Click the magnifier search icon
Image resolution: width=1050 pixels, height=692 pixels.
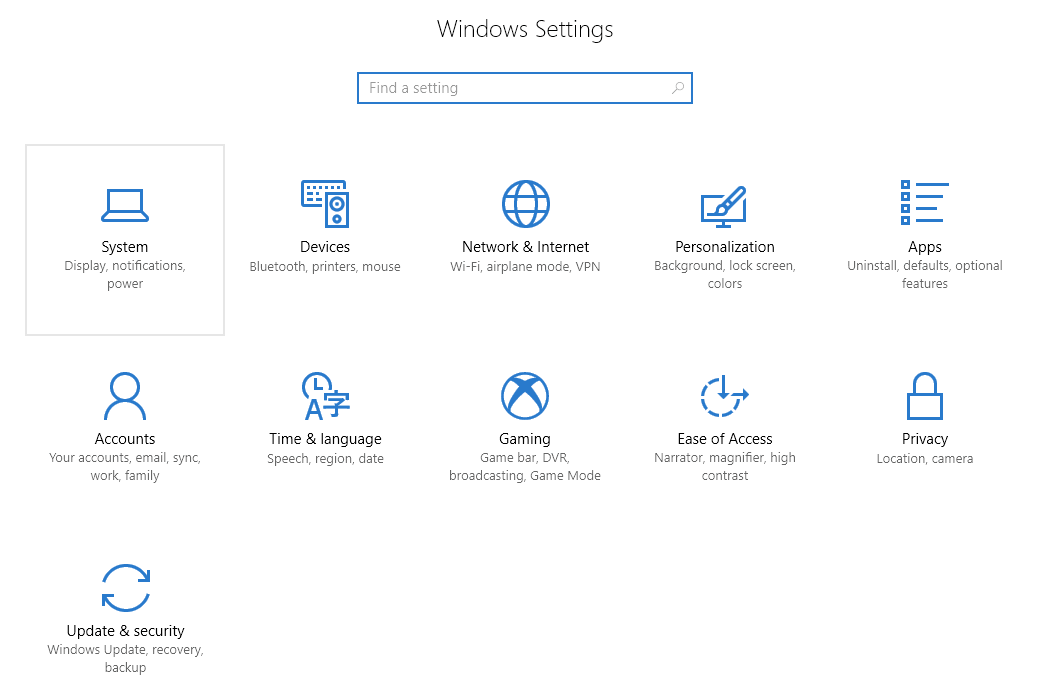point(678,88)
